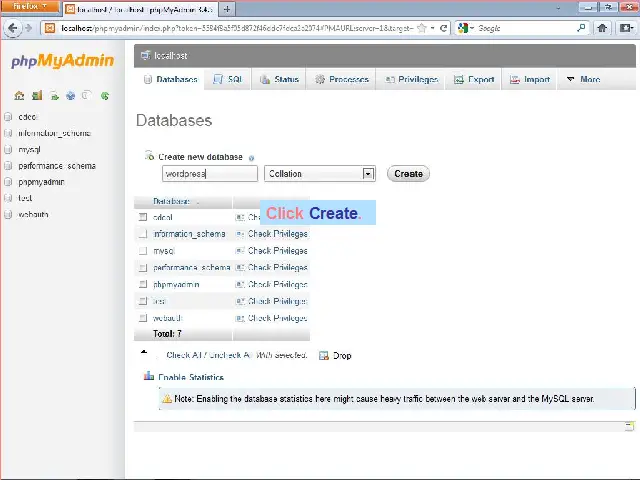Sort by the Database column header
Image resolution: width=640 pixels, height=480 pixels.
[171, 201]
